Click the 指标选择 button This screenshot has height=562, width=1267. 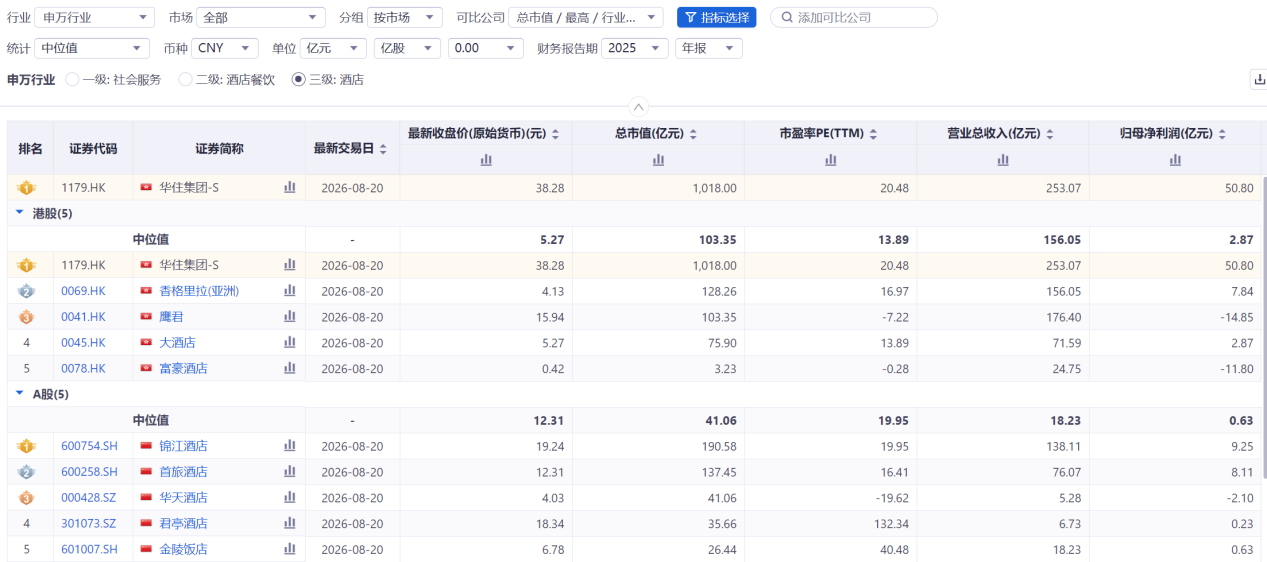click(717, 18)
